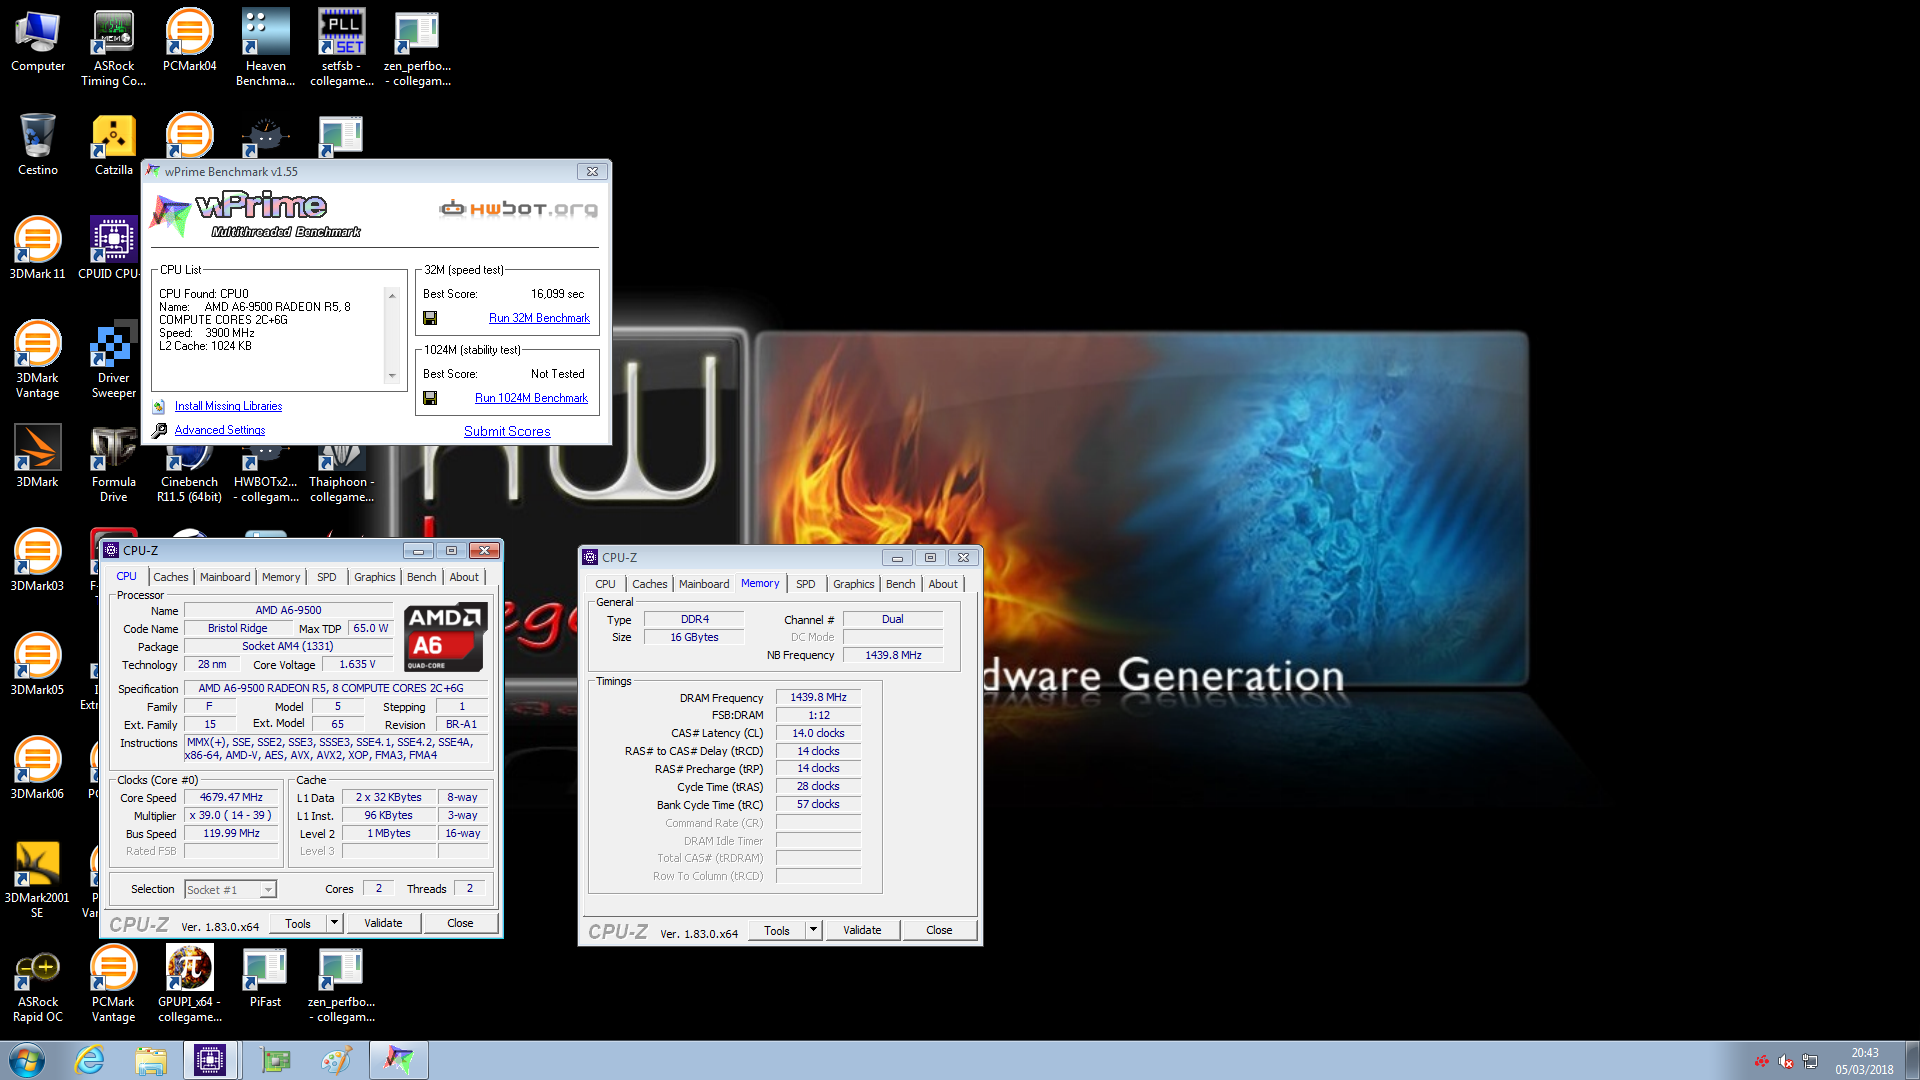Click Validate button in left CPU-Z
The height and width of the screenshot is (1080, 1920).
point(383,923)
